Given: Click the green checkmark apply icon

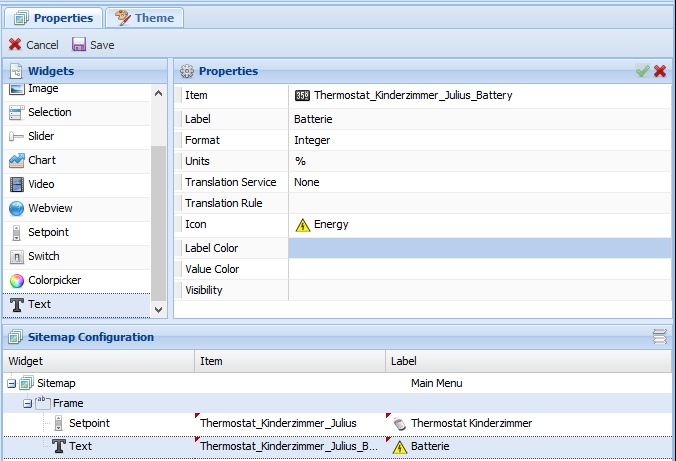Looking at the screenshot, I should pos(642,71).
